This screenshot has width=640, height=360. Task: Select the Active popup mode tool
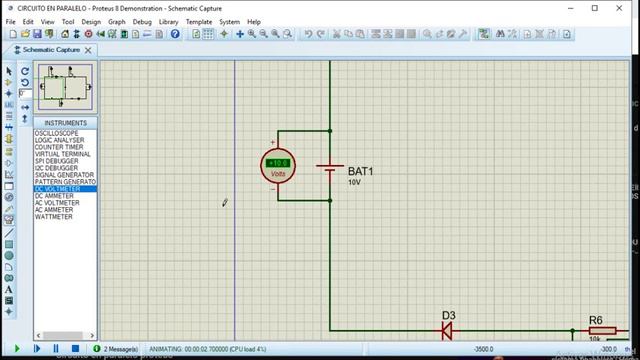click(9, 186)
